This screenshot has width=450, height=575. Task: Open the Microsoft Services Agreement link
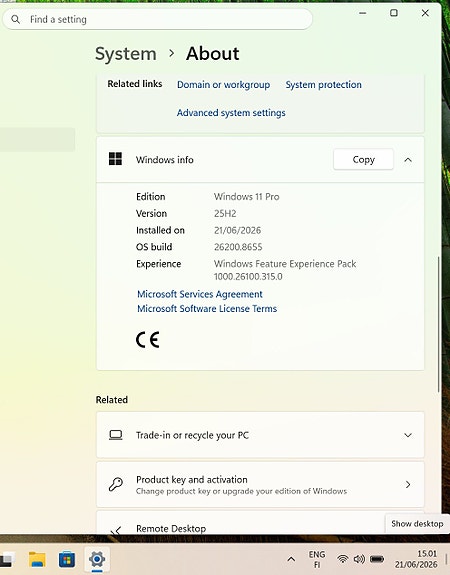[x=200, y=294]
